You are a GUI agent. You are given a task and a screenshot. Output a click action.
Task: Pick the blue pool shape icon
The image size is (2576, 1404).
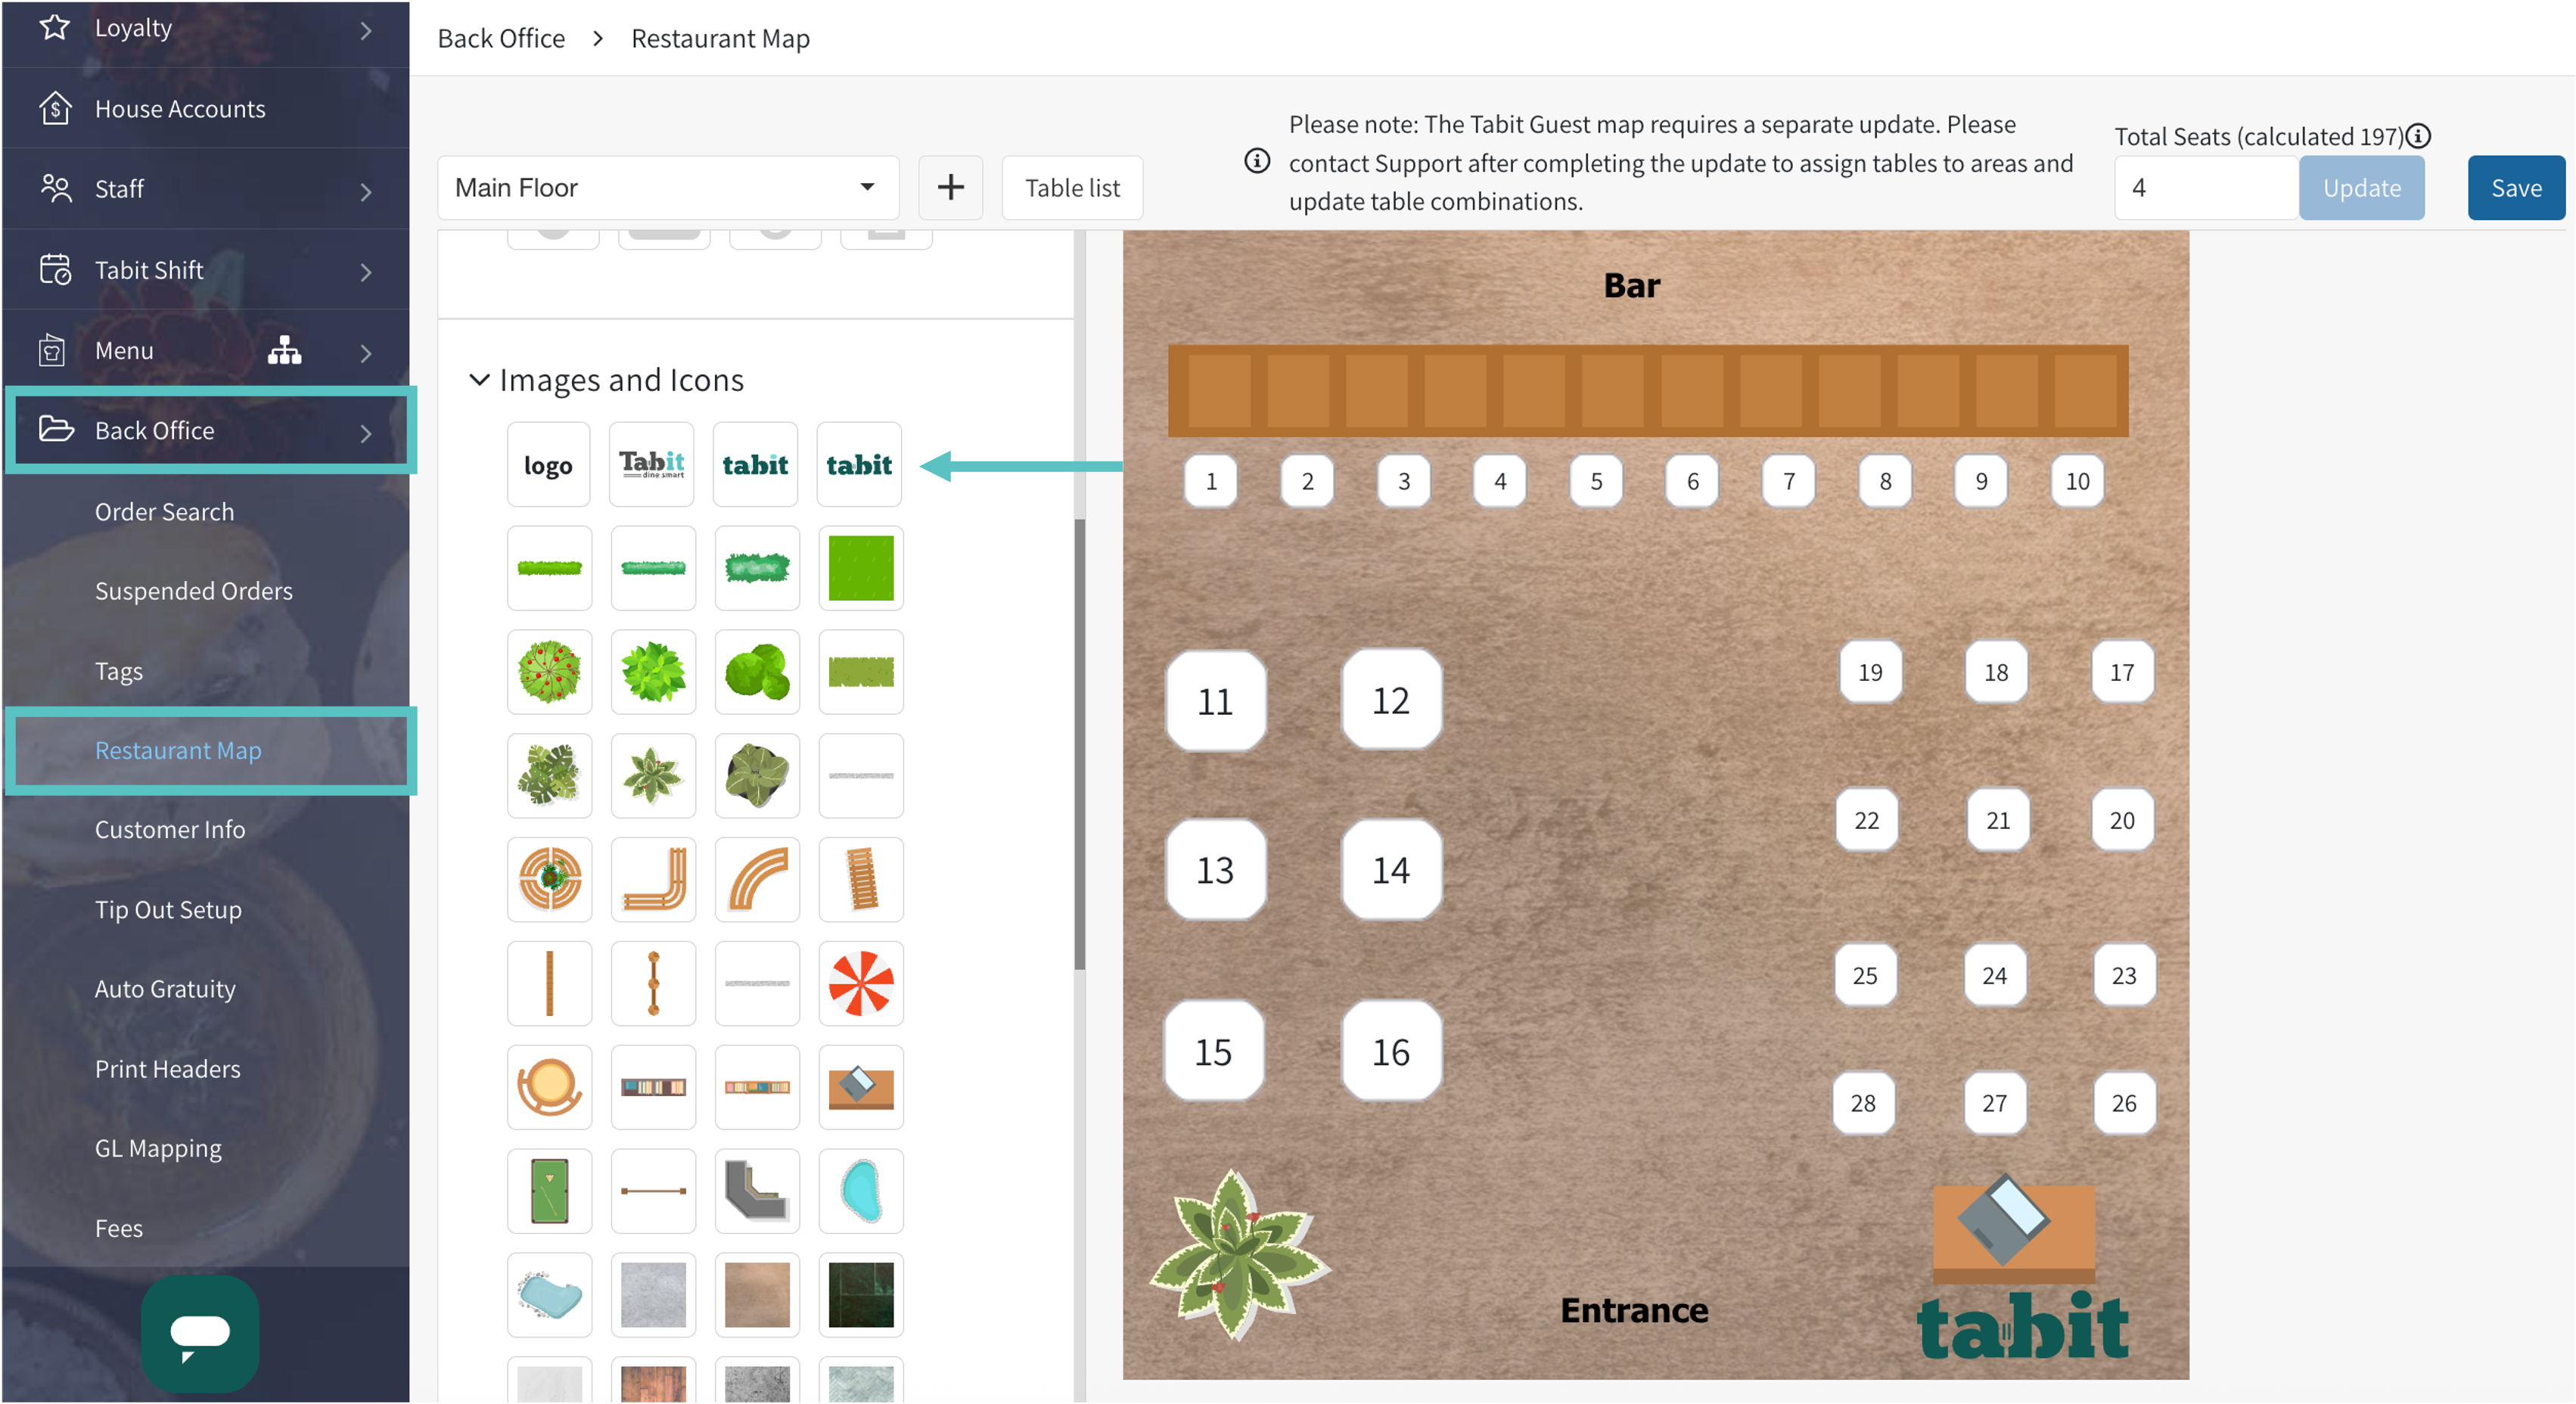tap(860, 1191)
